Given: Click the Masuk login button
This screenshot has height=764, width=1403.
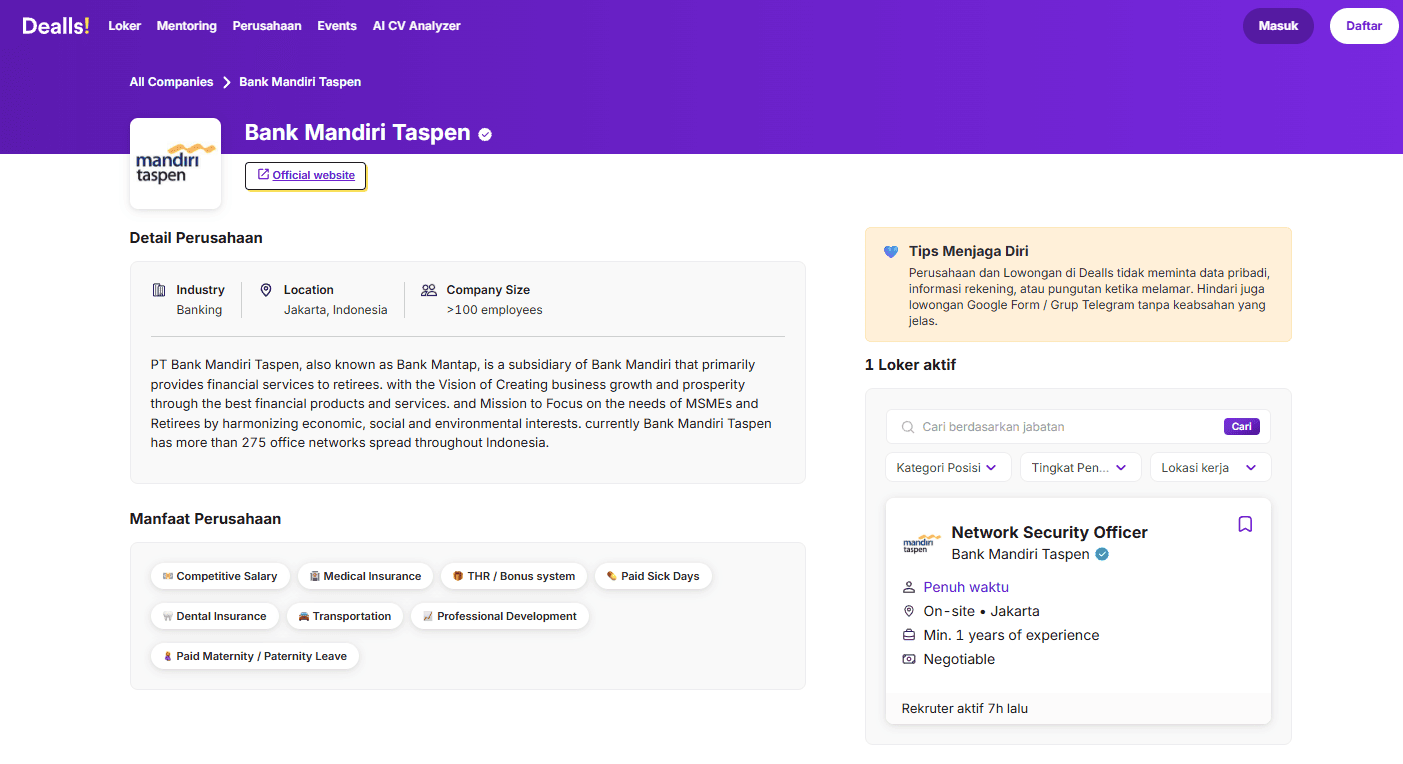Looking at the screenshot, I should 1278,26.
